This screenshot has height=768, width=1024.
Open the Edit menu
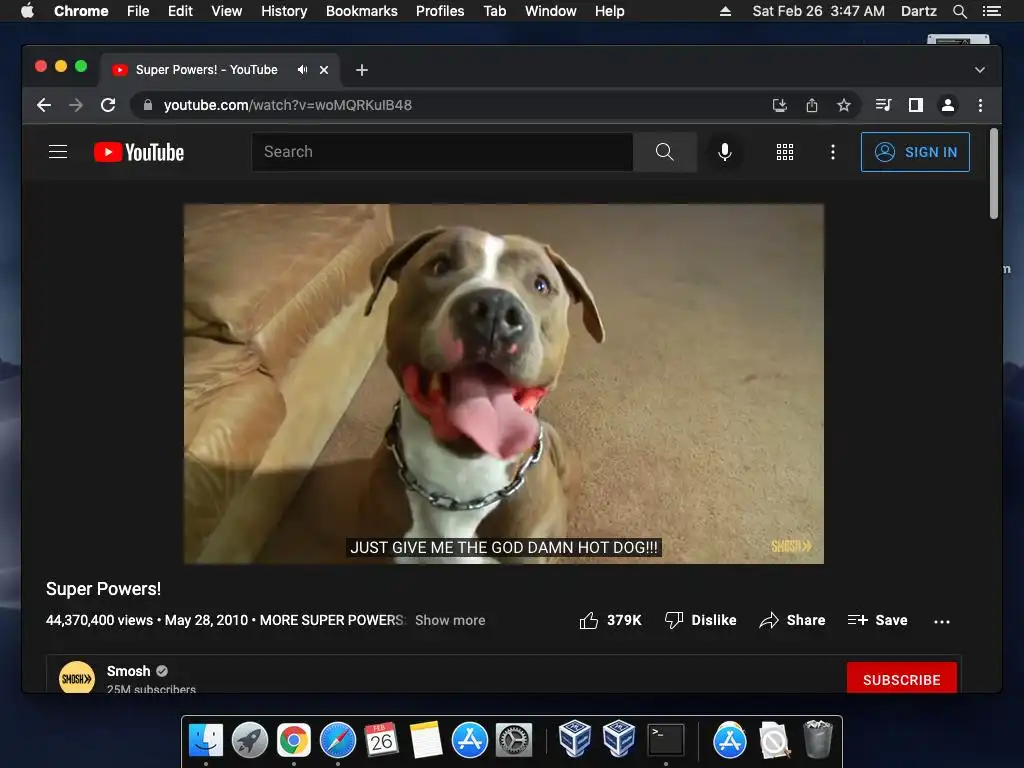pyautogui.click(x=180, y=11)
